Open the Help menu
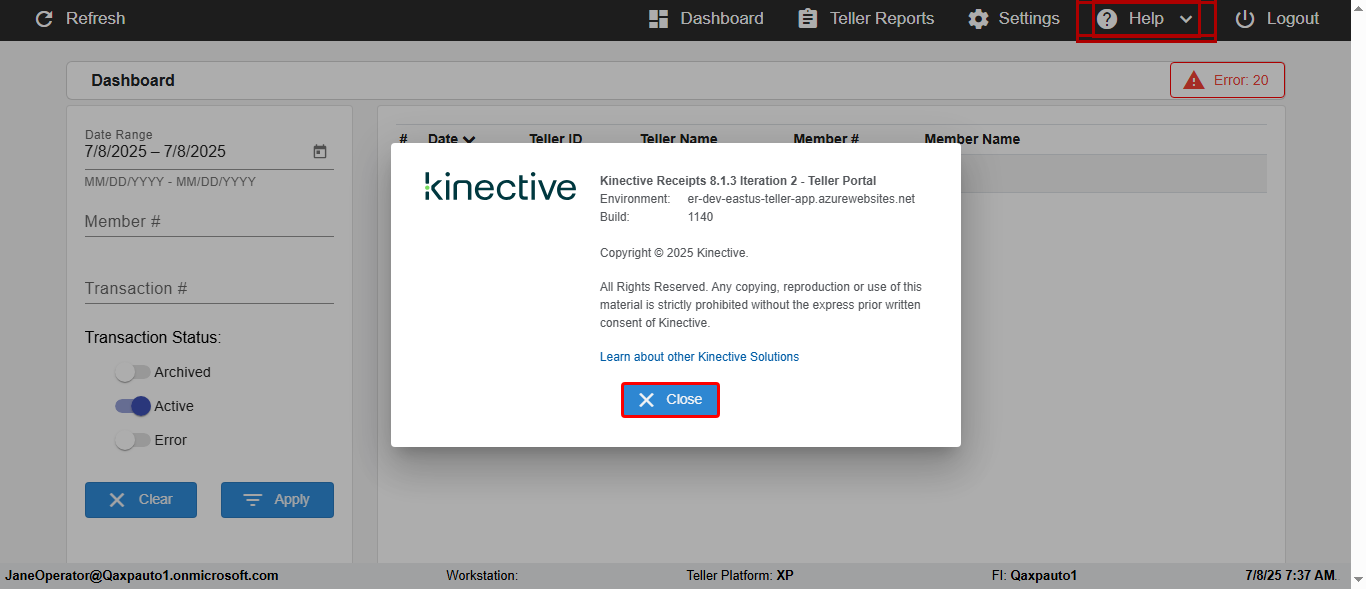 [1145, 19]
